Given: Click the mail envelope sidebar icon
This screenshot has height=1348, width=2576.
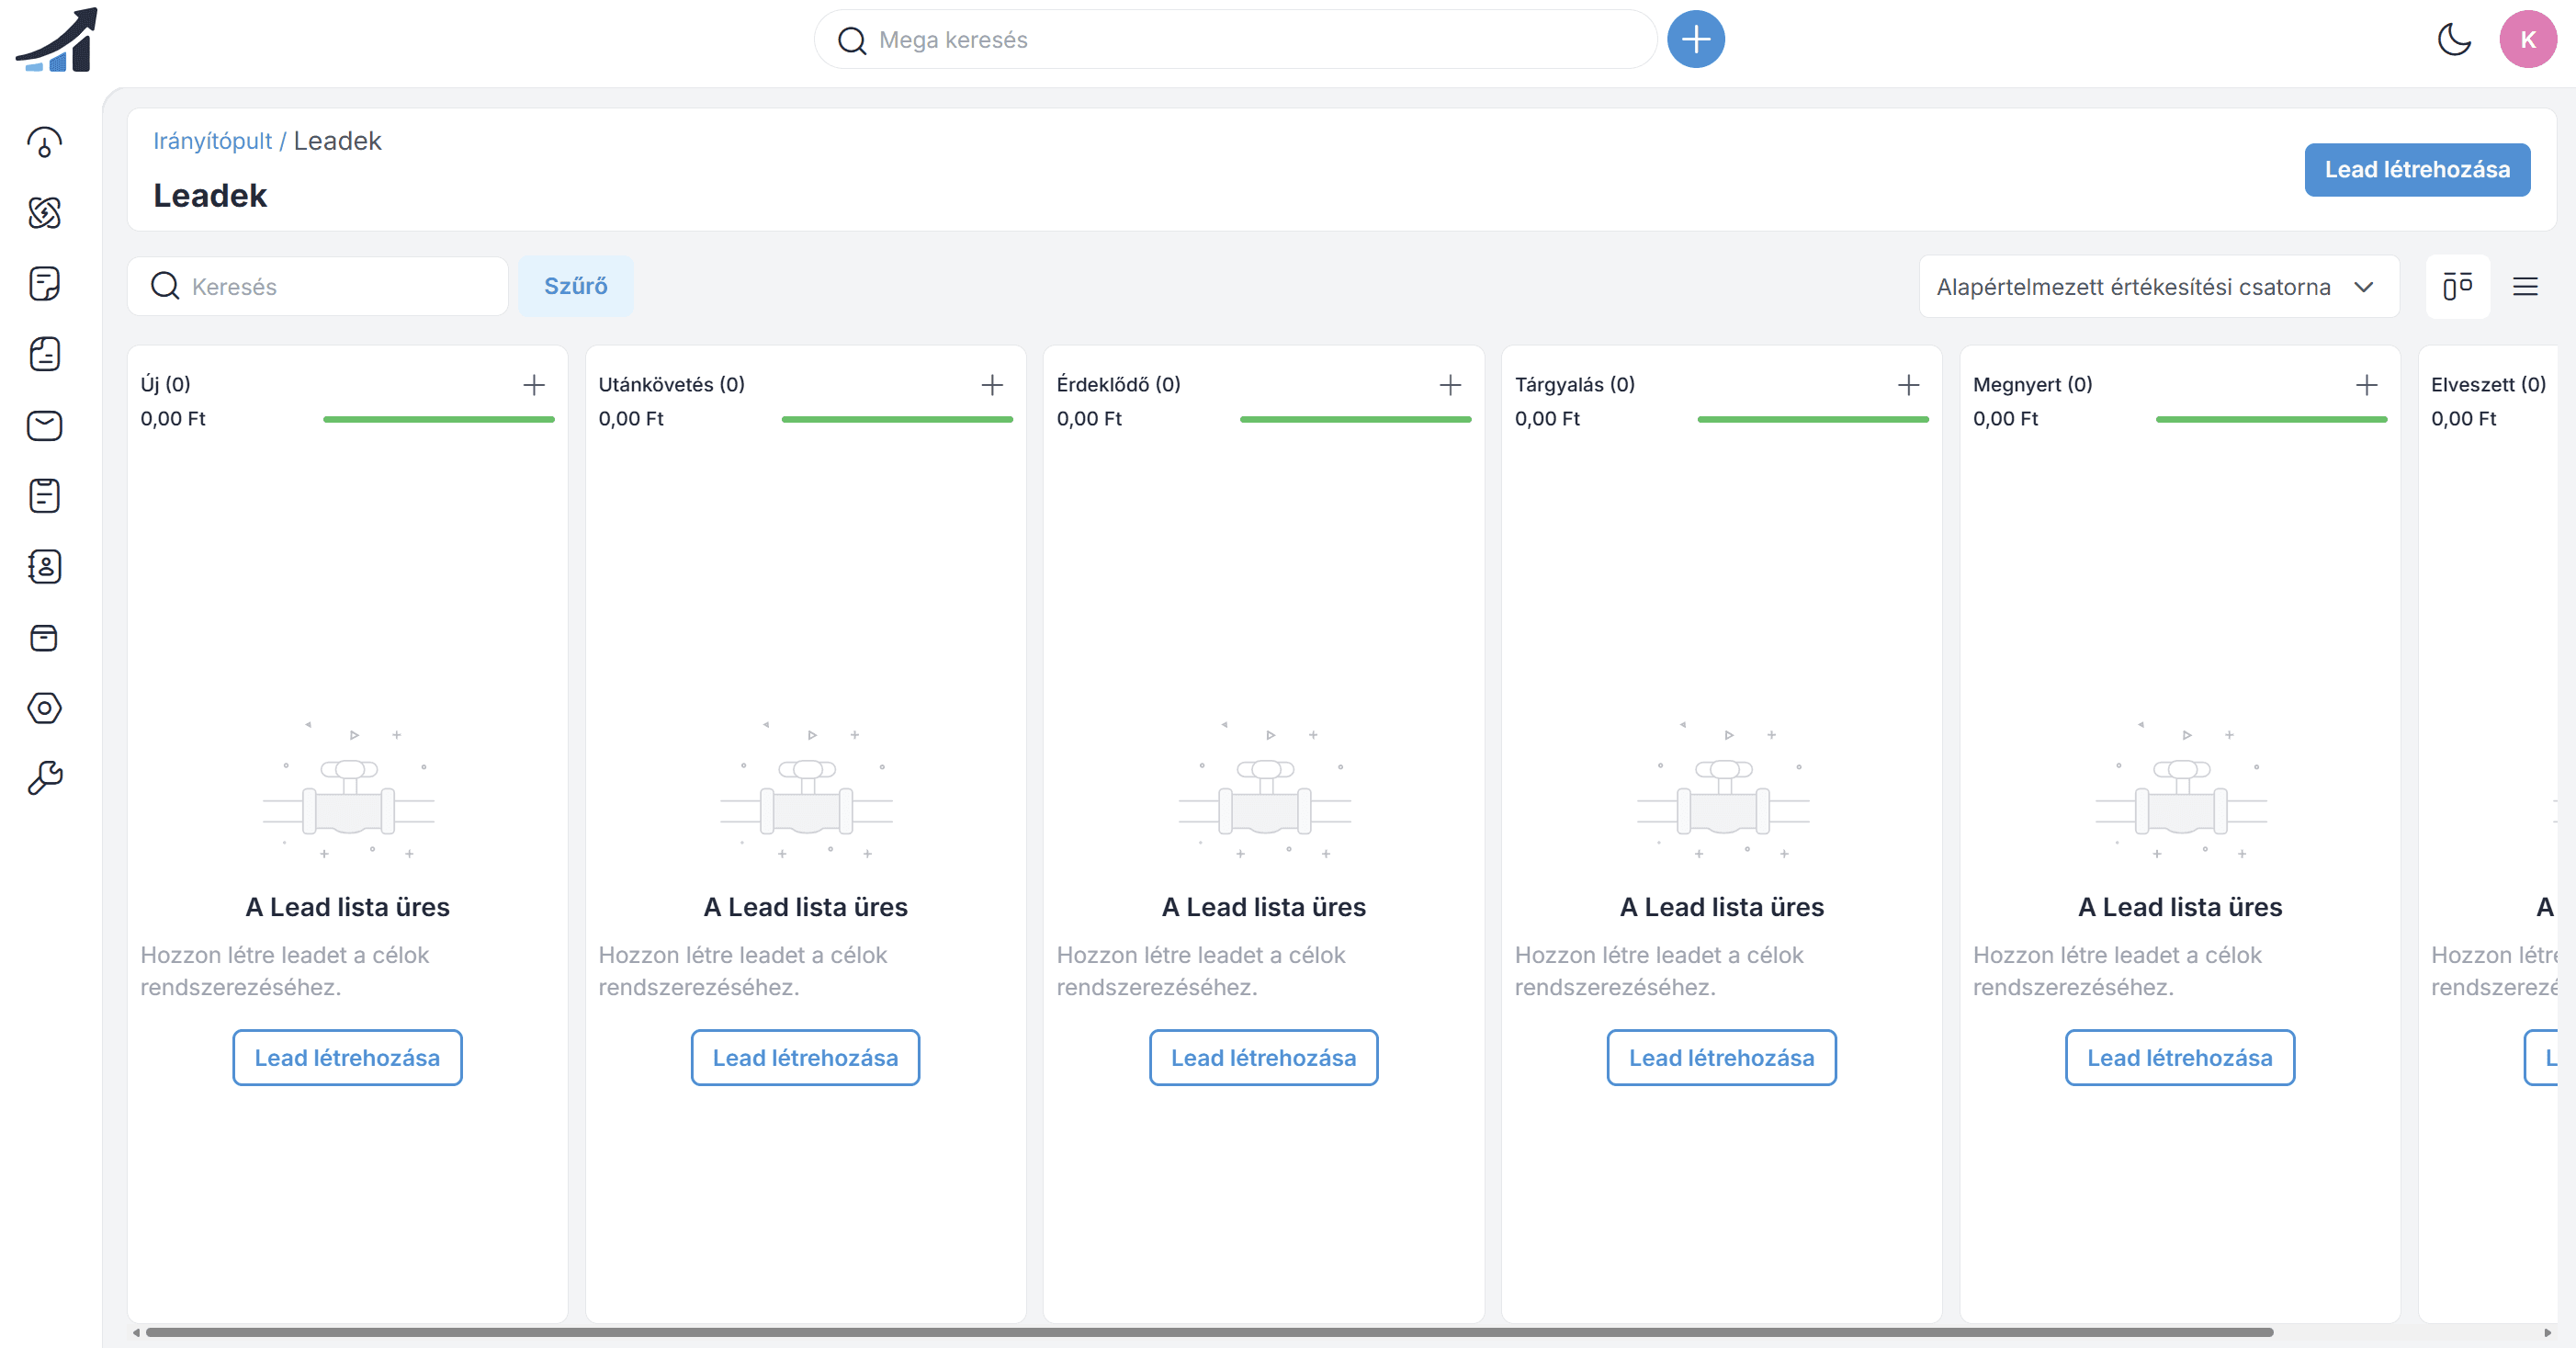Looking at the screenshot, I should [44, 425].
